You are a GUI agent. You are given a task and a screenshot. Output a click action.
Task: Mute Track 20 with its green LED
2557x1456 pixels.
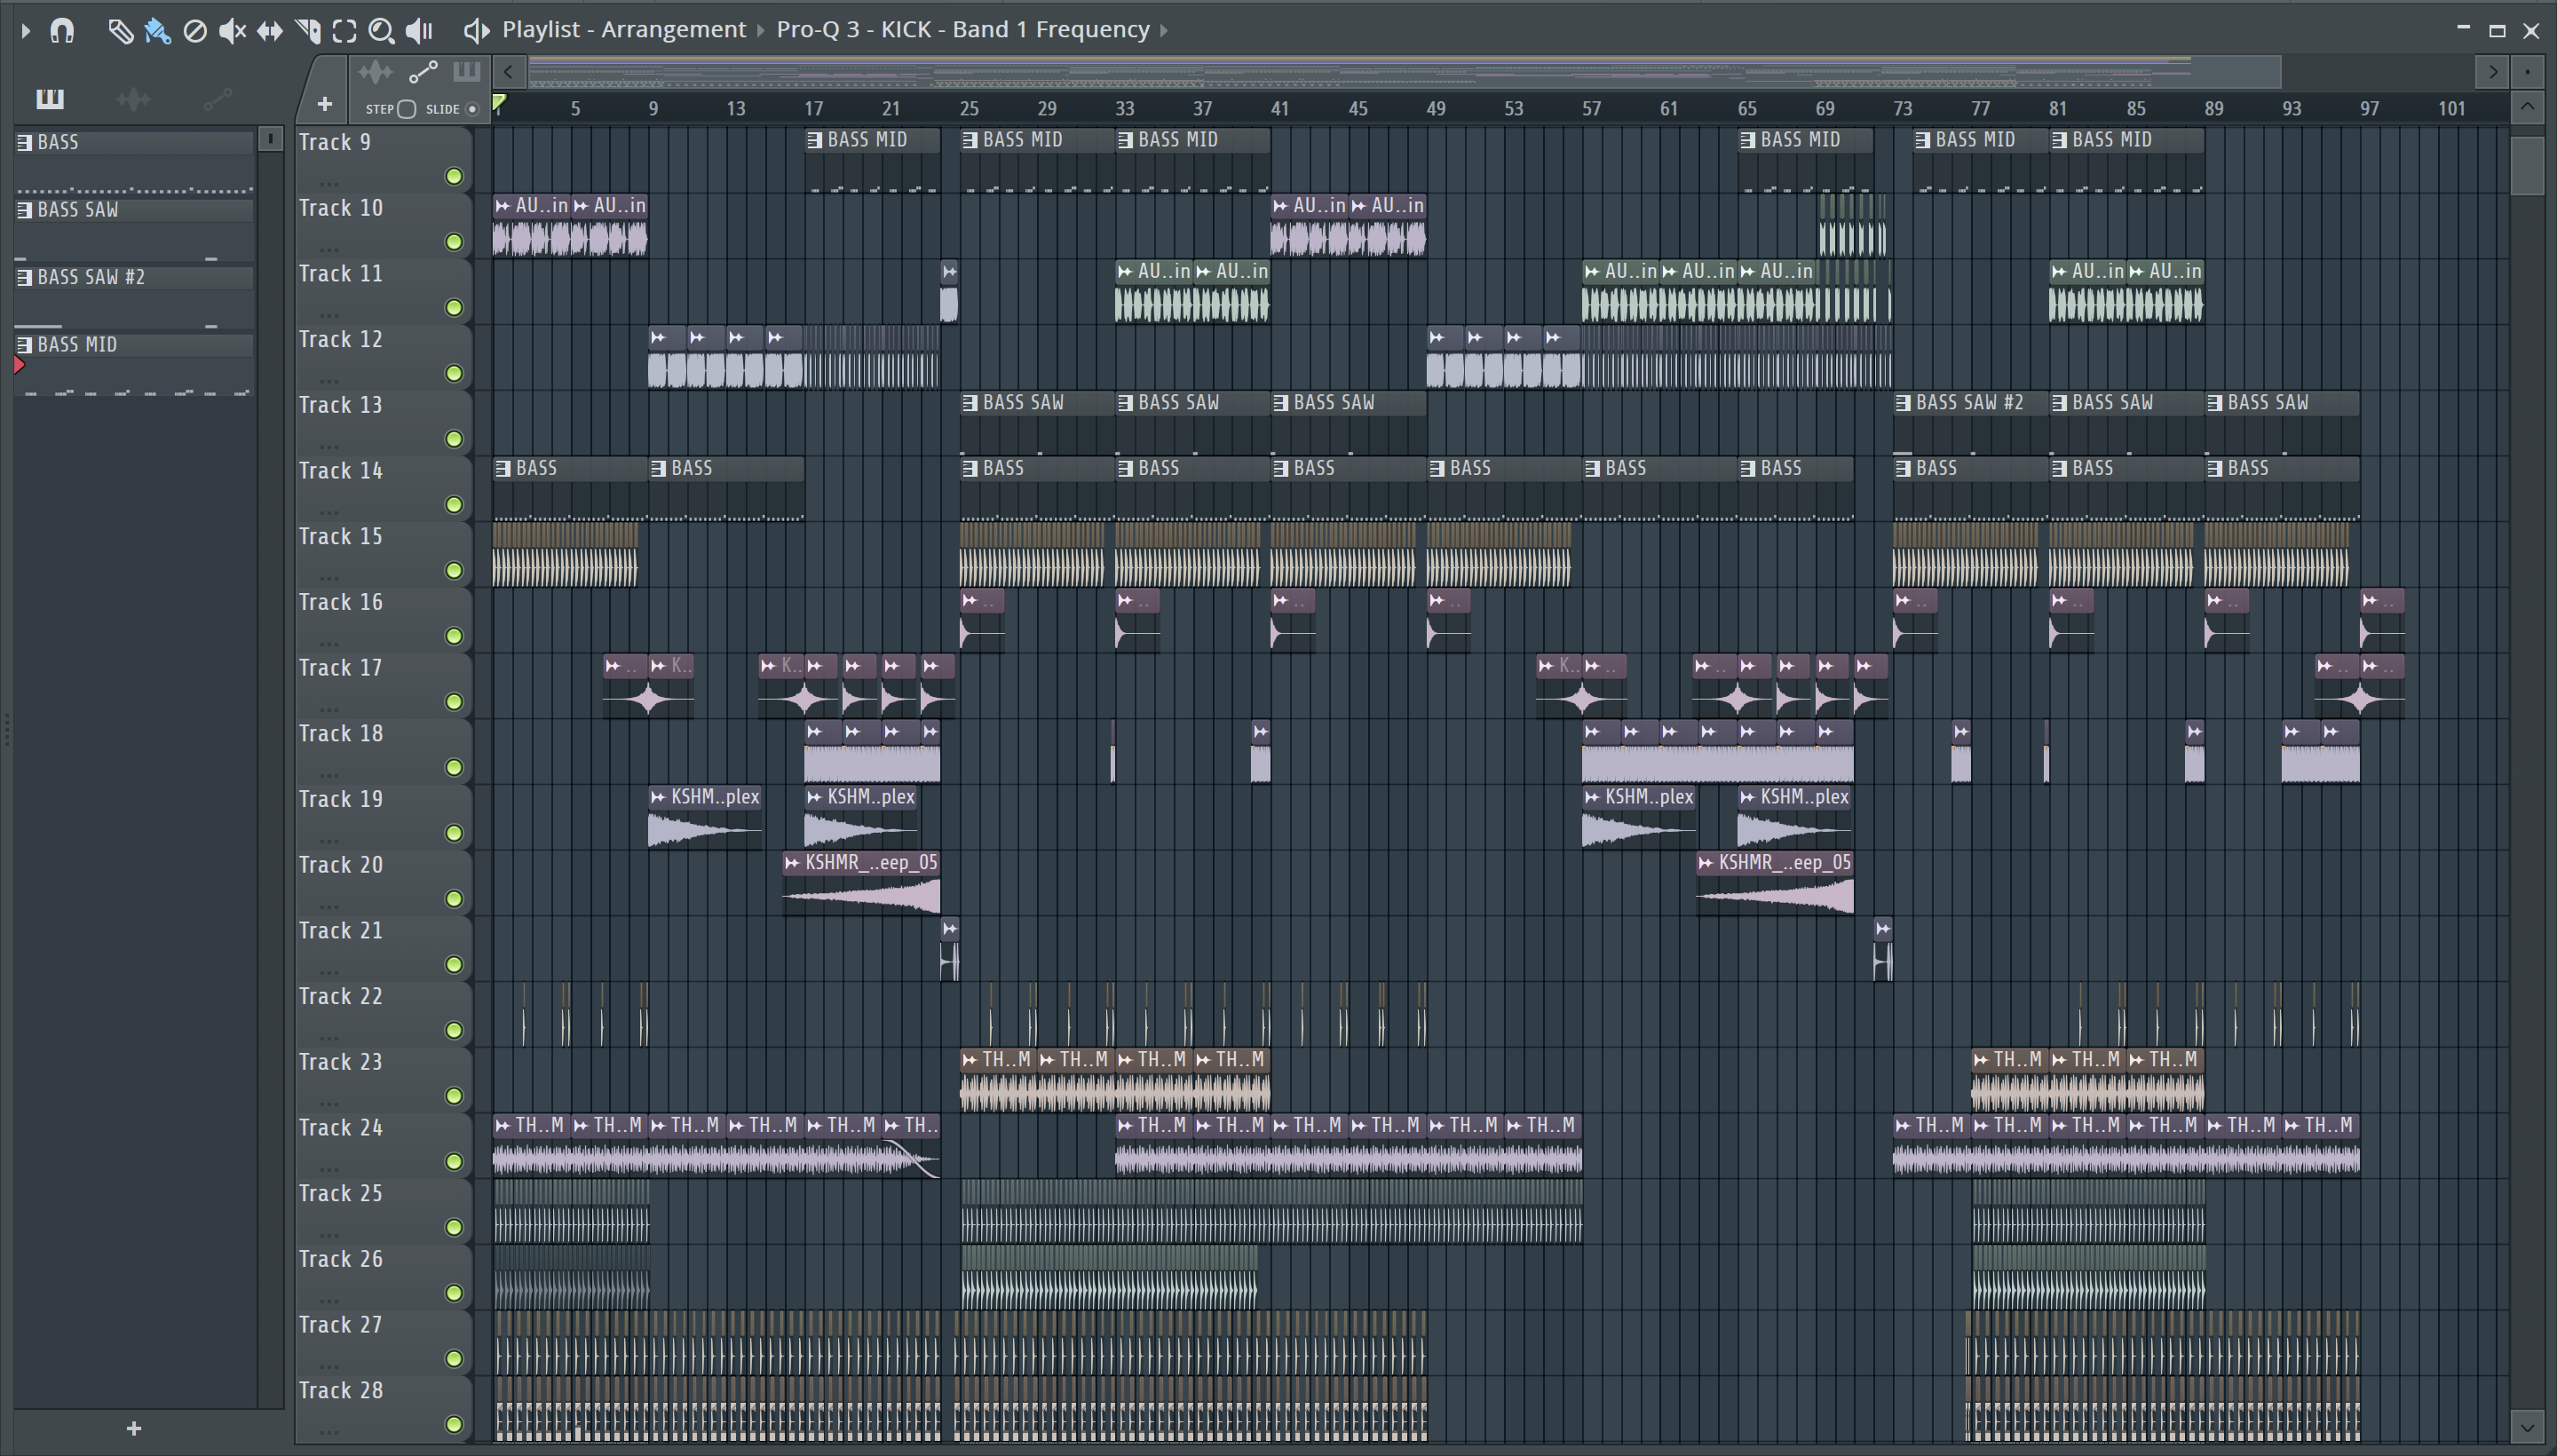[x=454, y=899]
